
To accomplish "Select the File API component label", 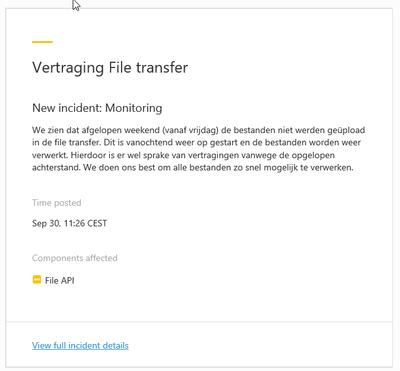I will [60, 280].
